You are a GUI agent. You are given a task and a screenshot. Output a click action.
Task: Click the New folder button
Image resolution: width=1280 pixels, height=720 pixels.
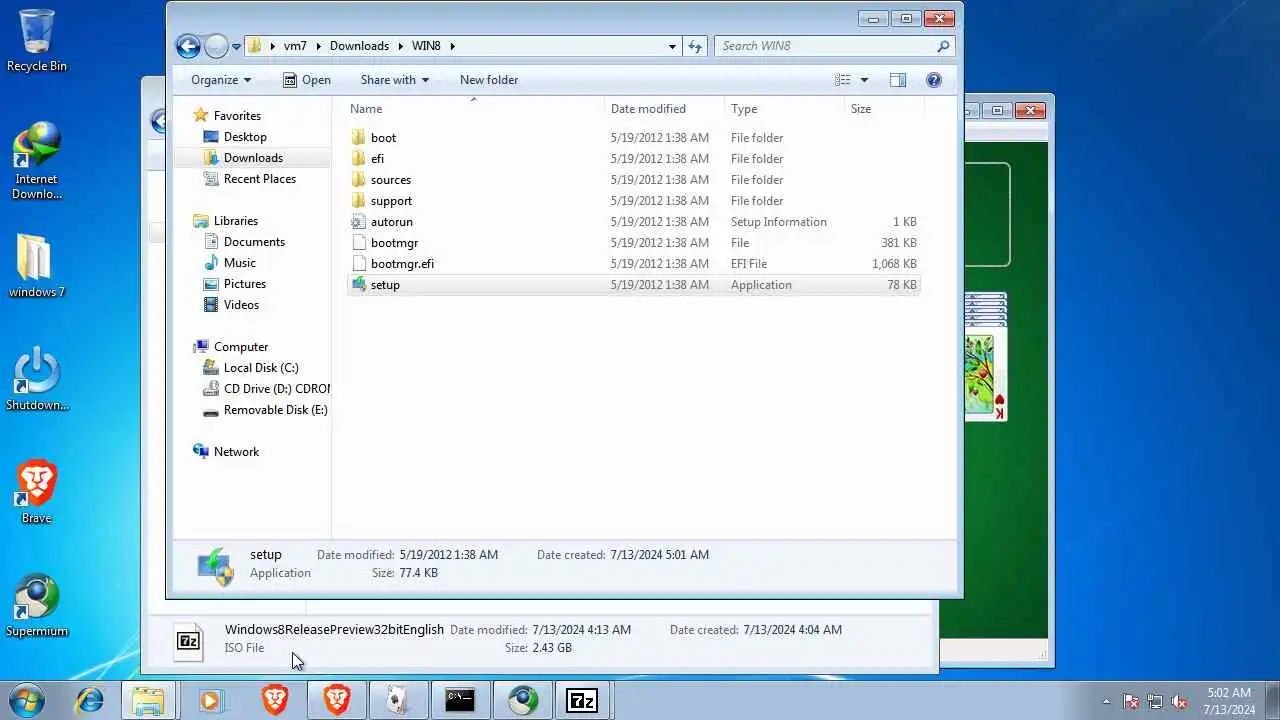point(489,80)
